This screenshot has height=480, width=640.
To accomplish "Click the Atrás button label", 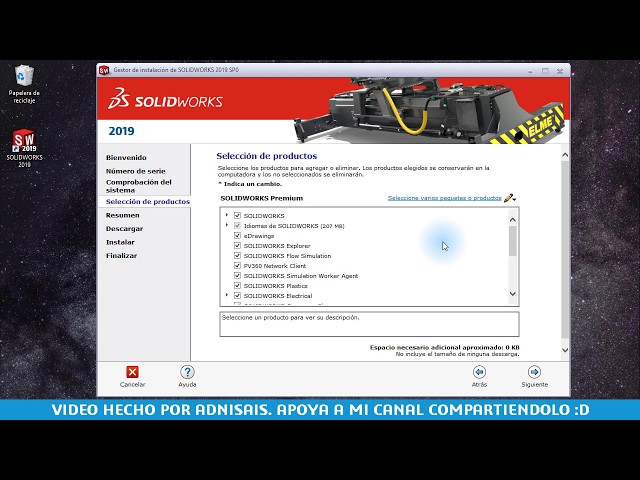I will (x=479, y=384).
